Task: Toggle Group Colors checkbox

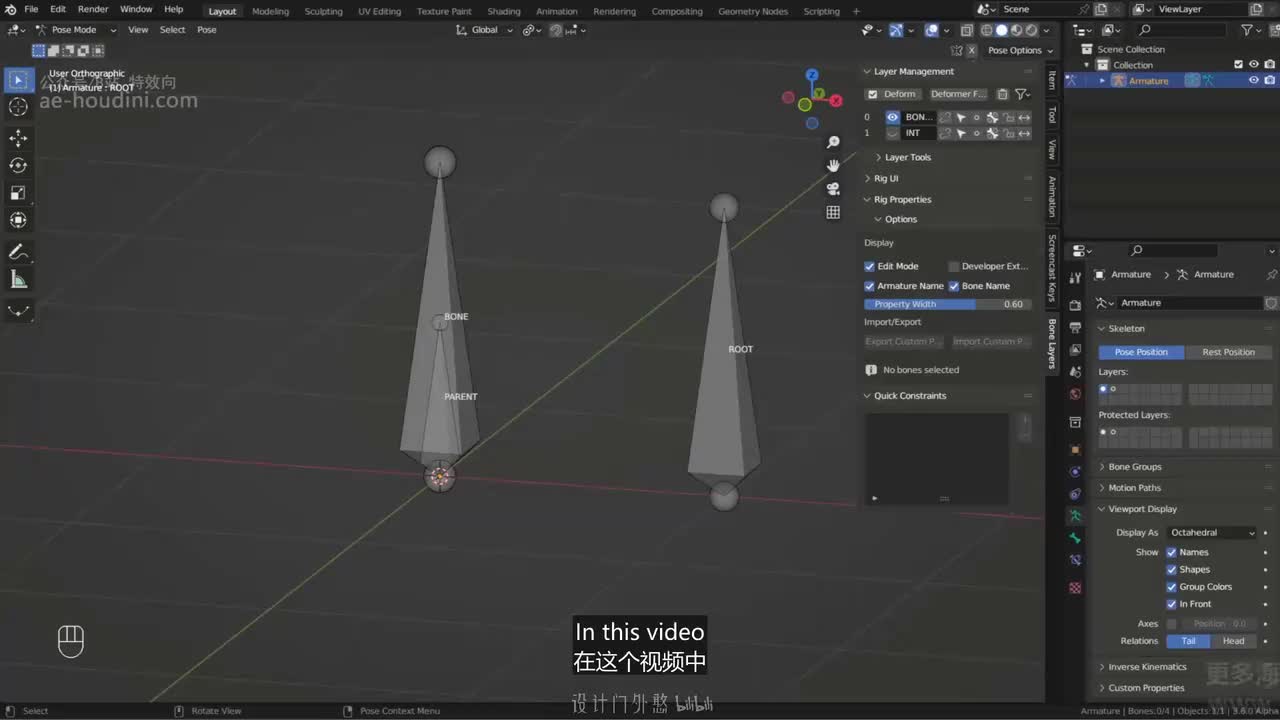Action: (1172, 587)
